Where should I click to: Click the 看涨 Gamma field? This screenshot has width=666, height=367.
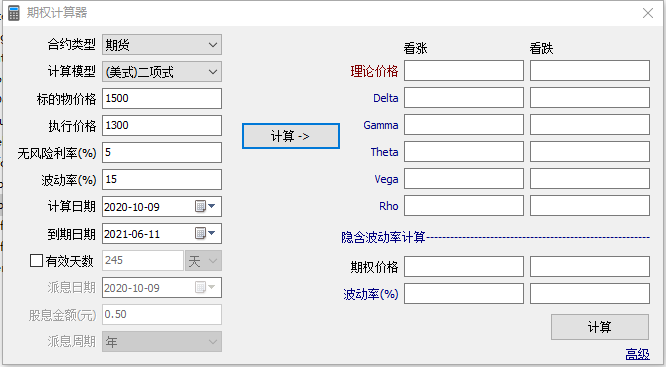[x=464, y=124]
